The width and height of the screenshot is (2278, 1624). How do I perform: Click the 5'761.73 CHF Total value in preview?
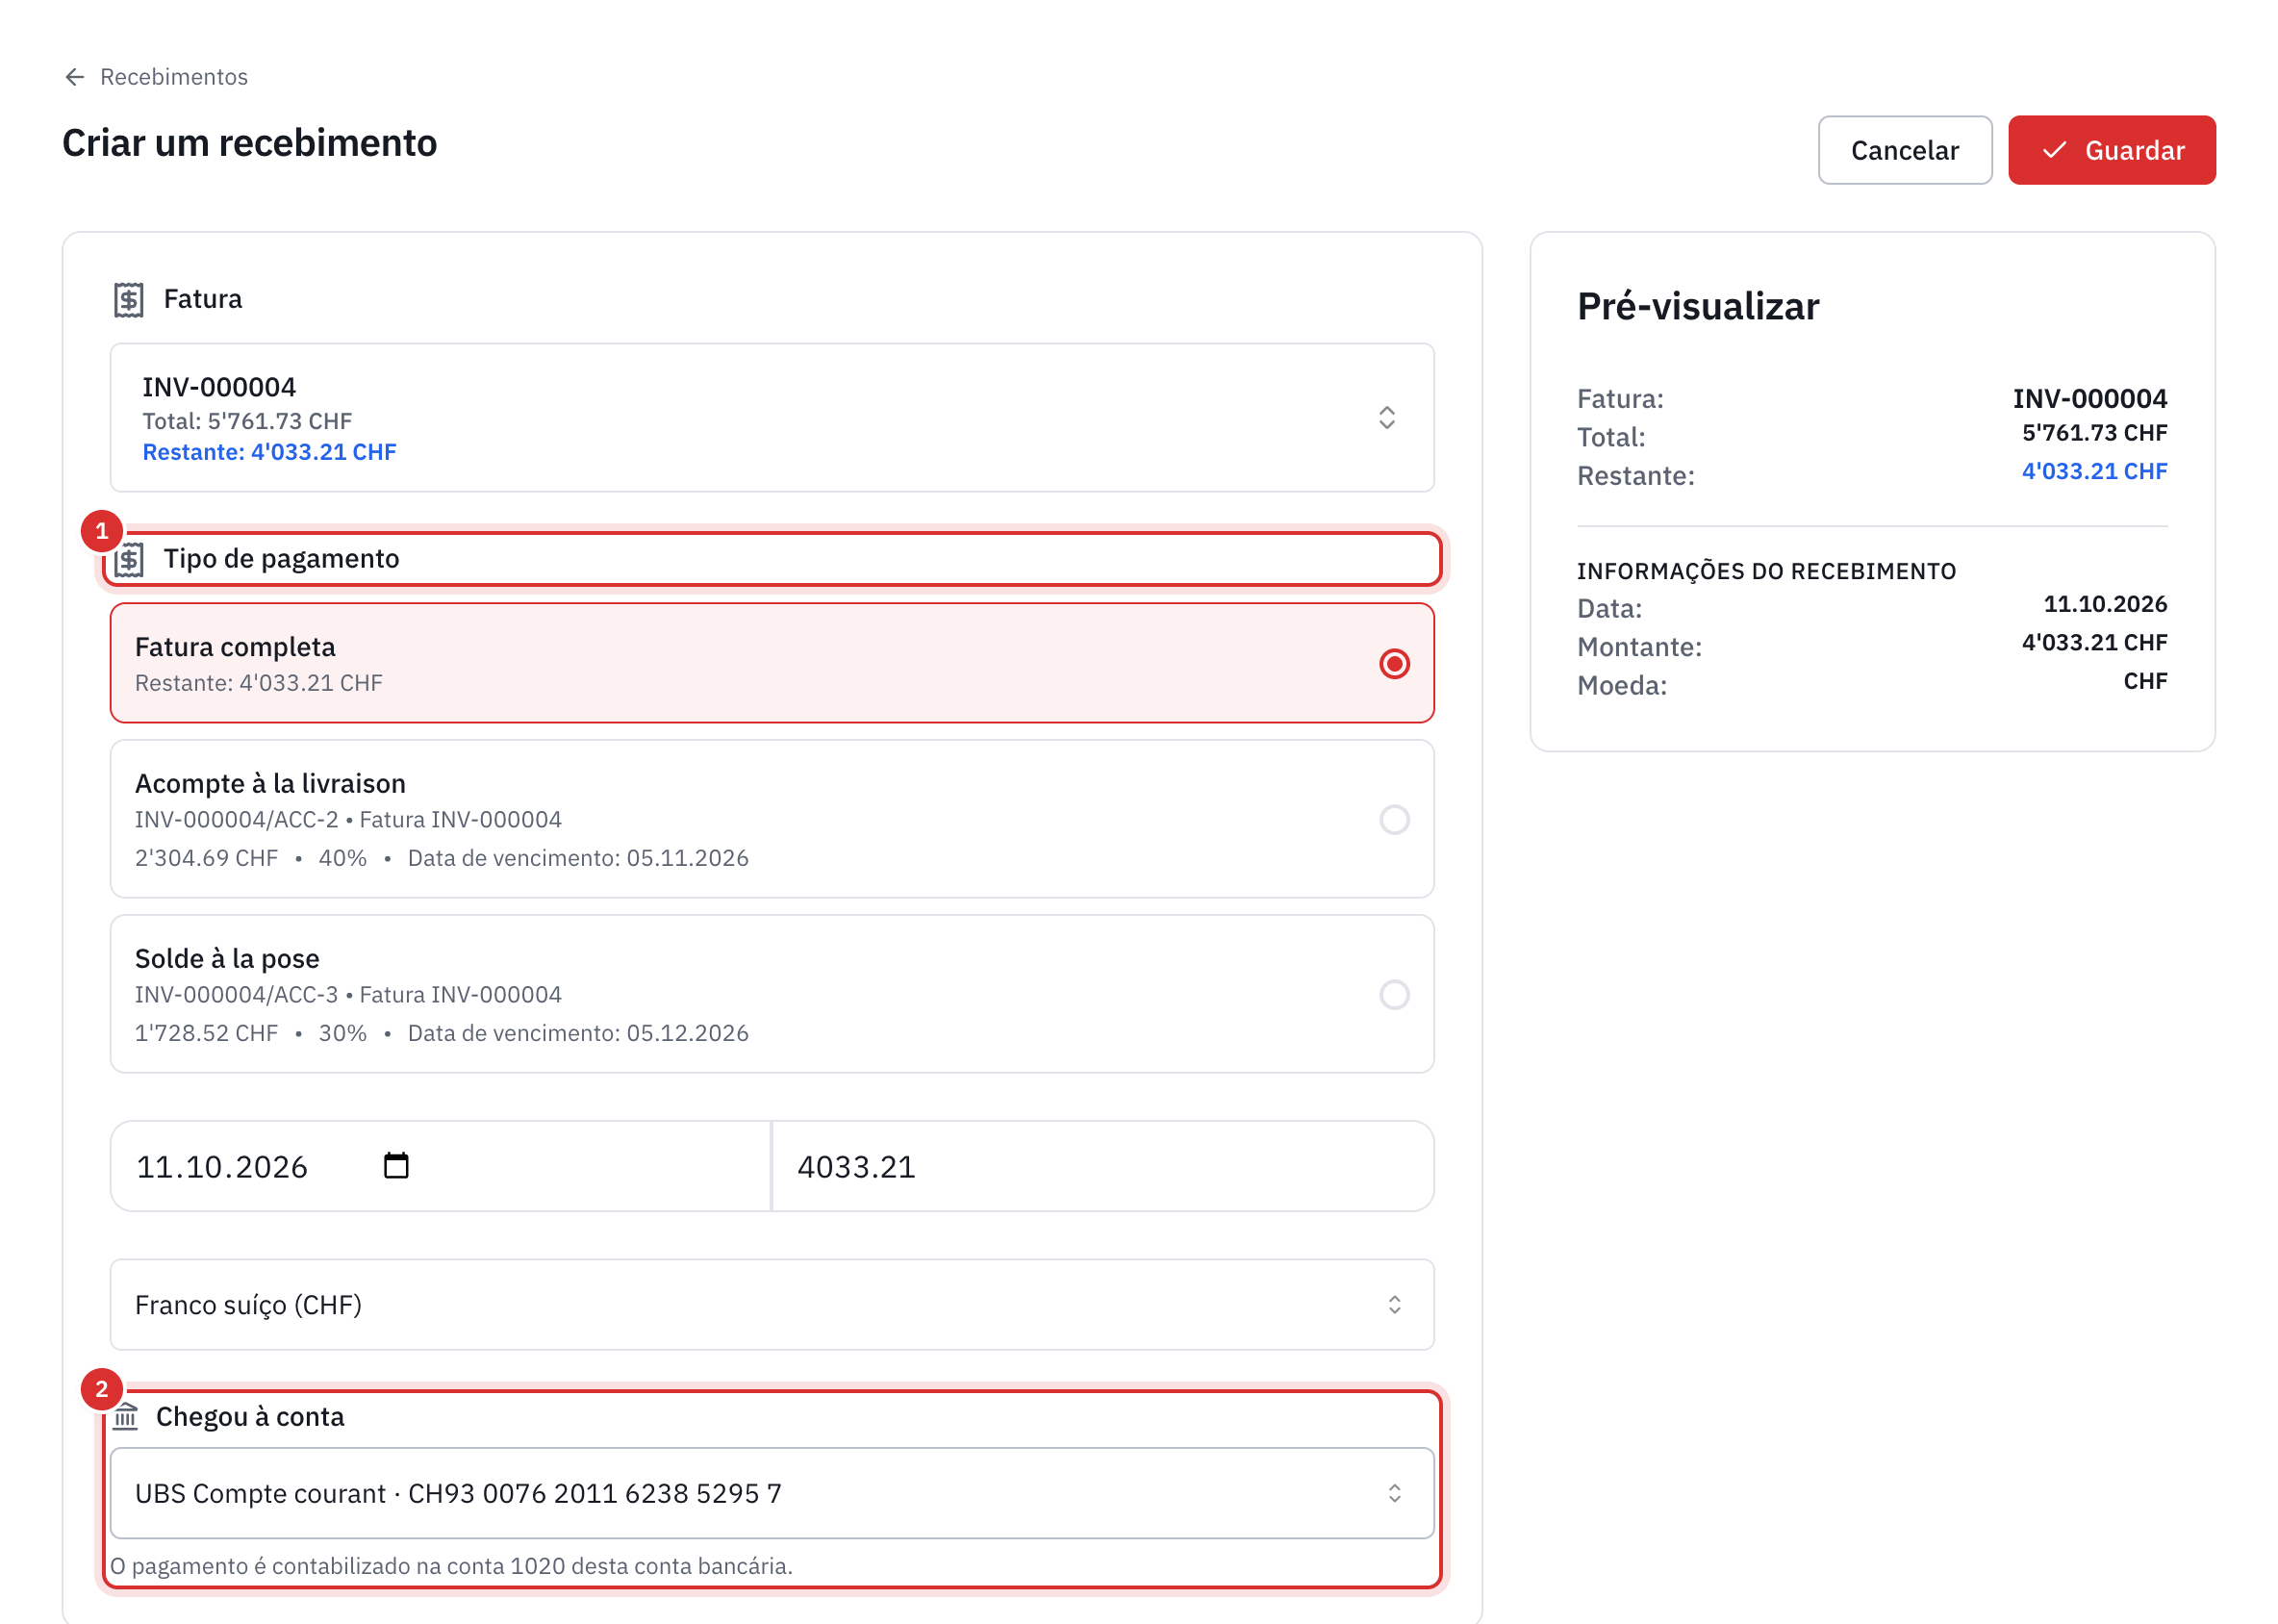(x=2094, y=433)
